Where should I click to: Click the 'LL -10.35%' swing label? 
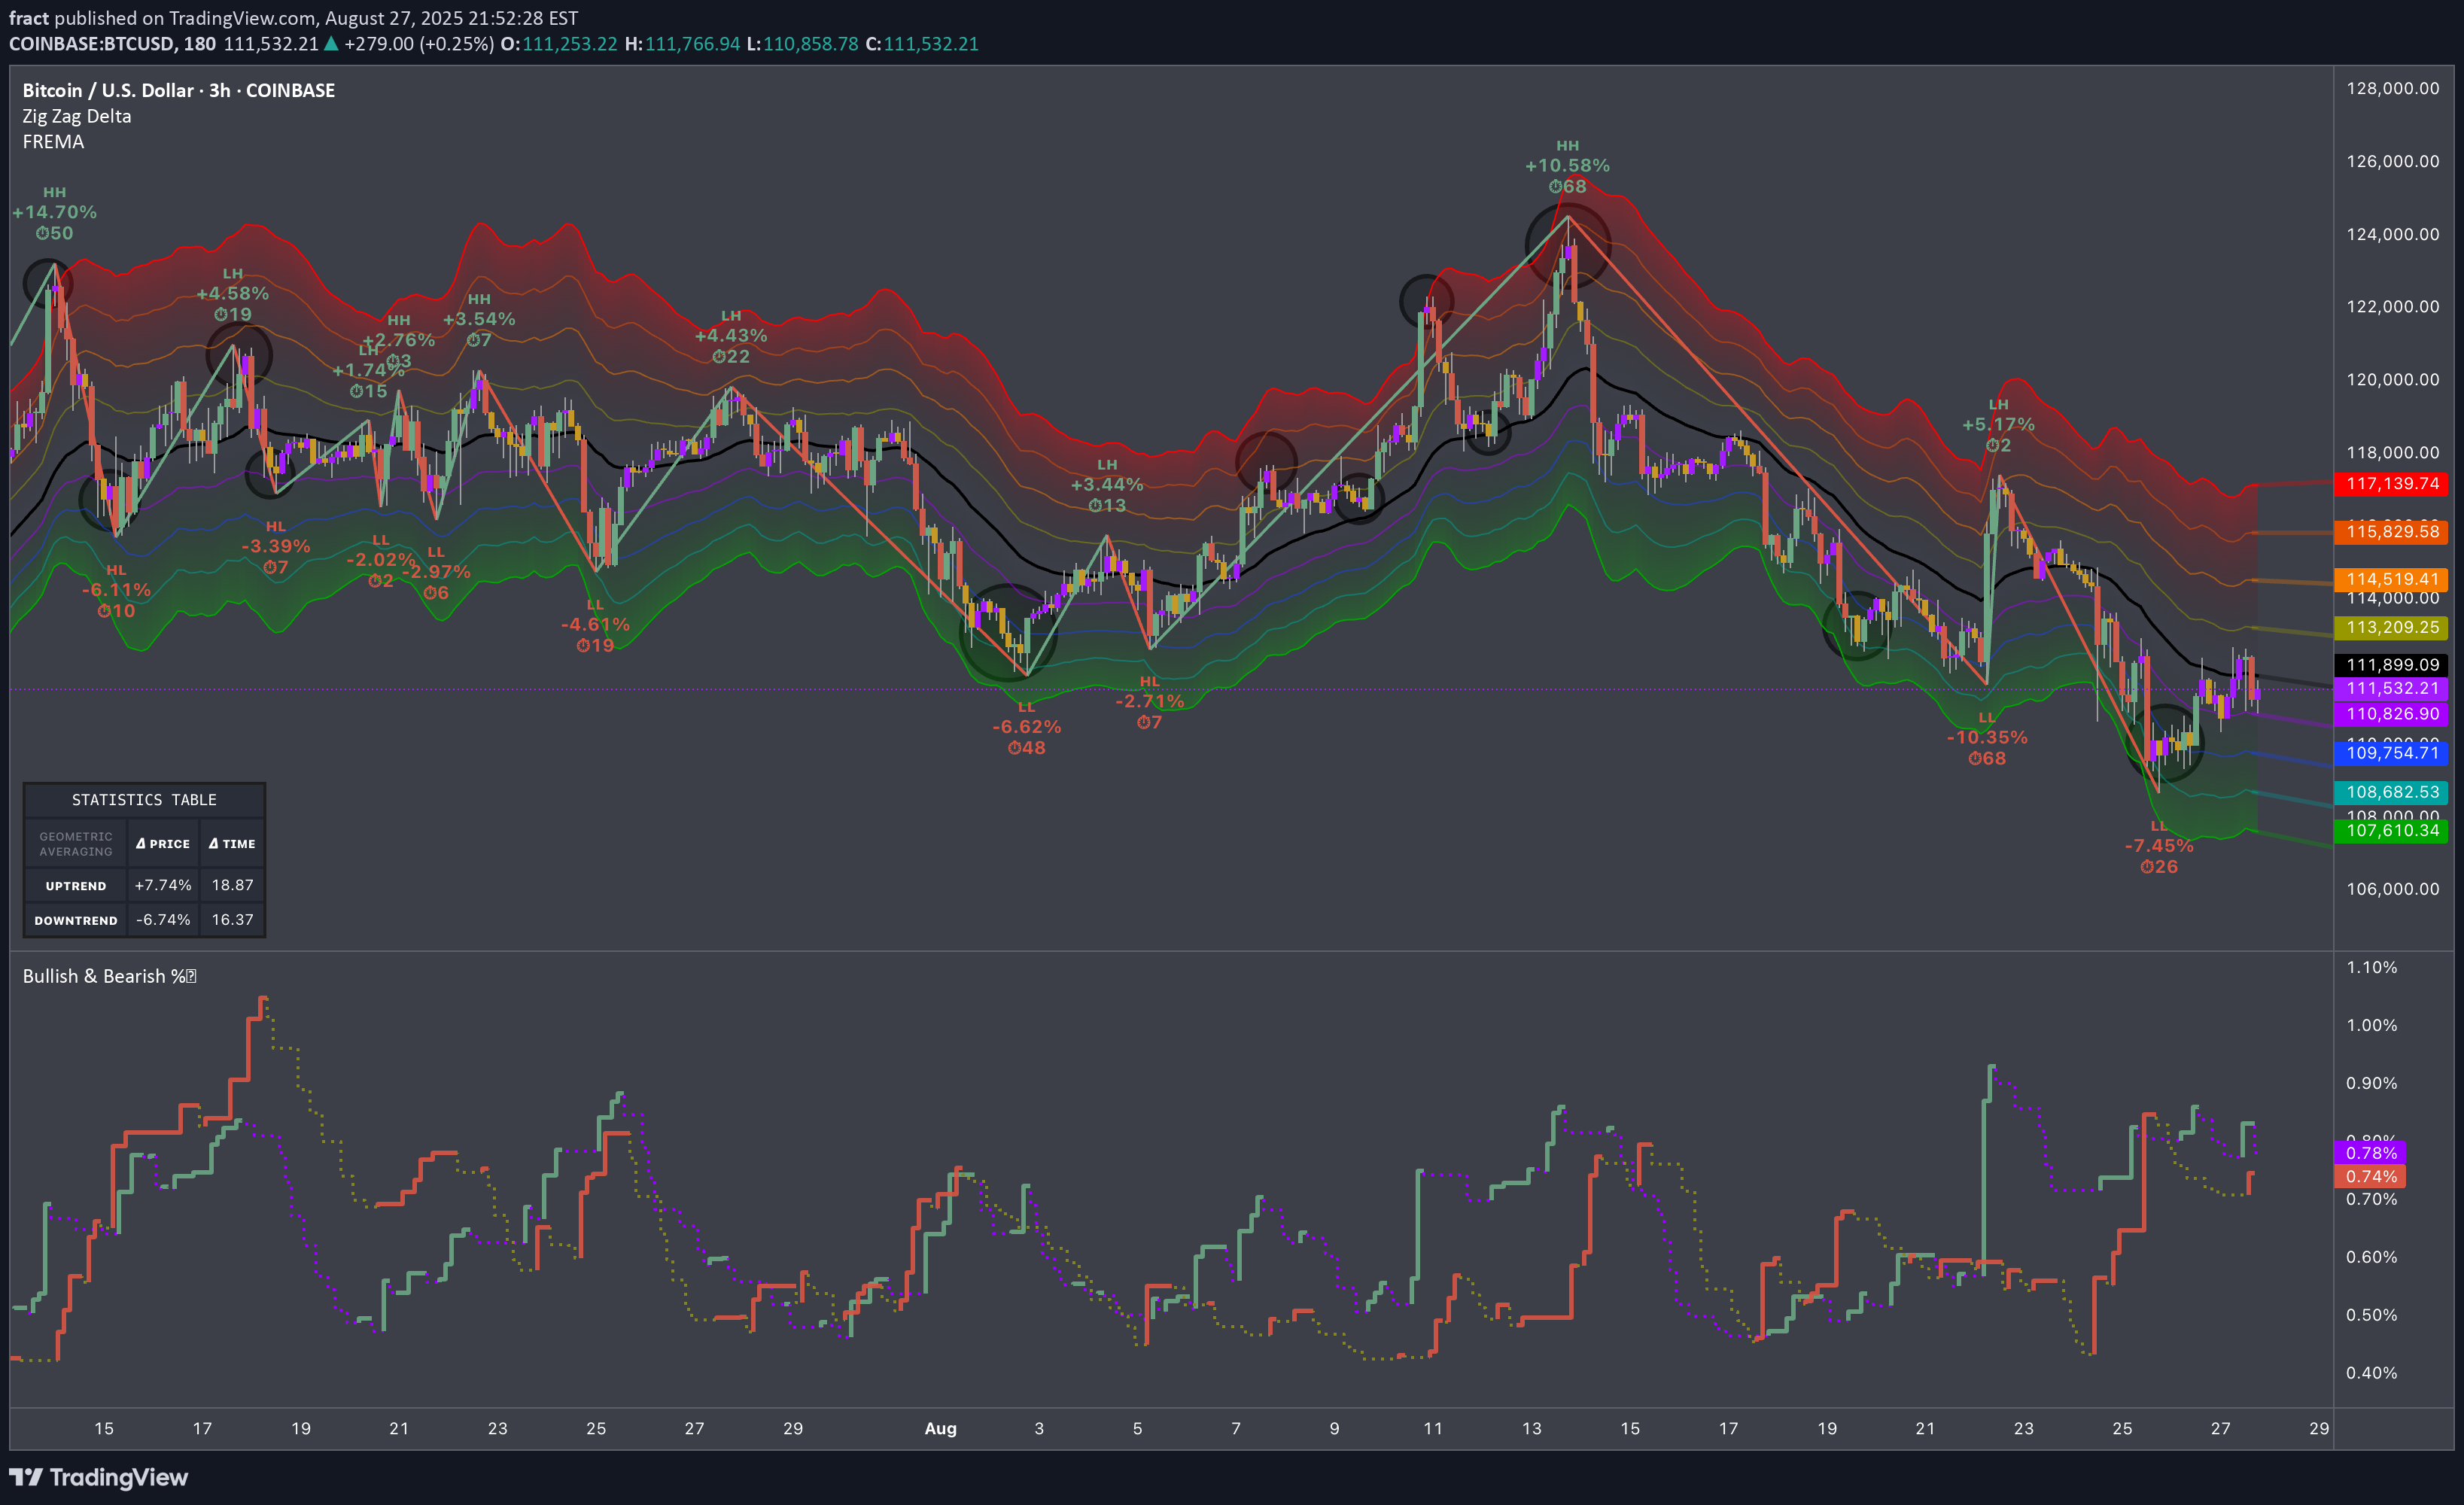[1987, 738]
